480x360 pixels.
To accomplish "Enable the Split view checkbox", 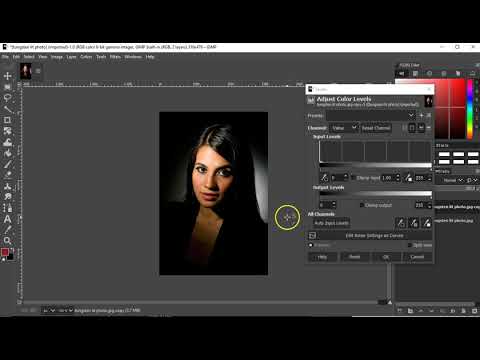I will point(410,245).
